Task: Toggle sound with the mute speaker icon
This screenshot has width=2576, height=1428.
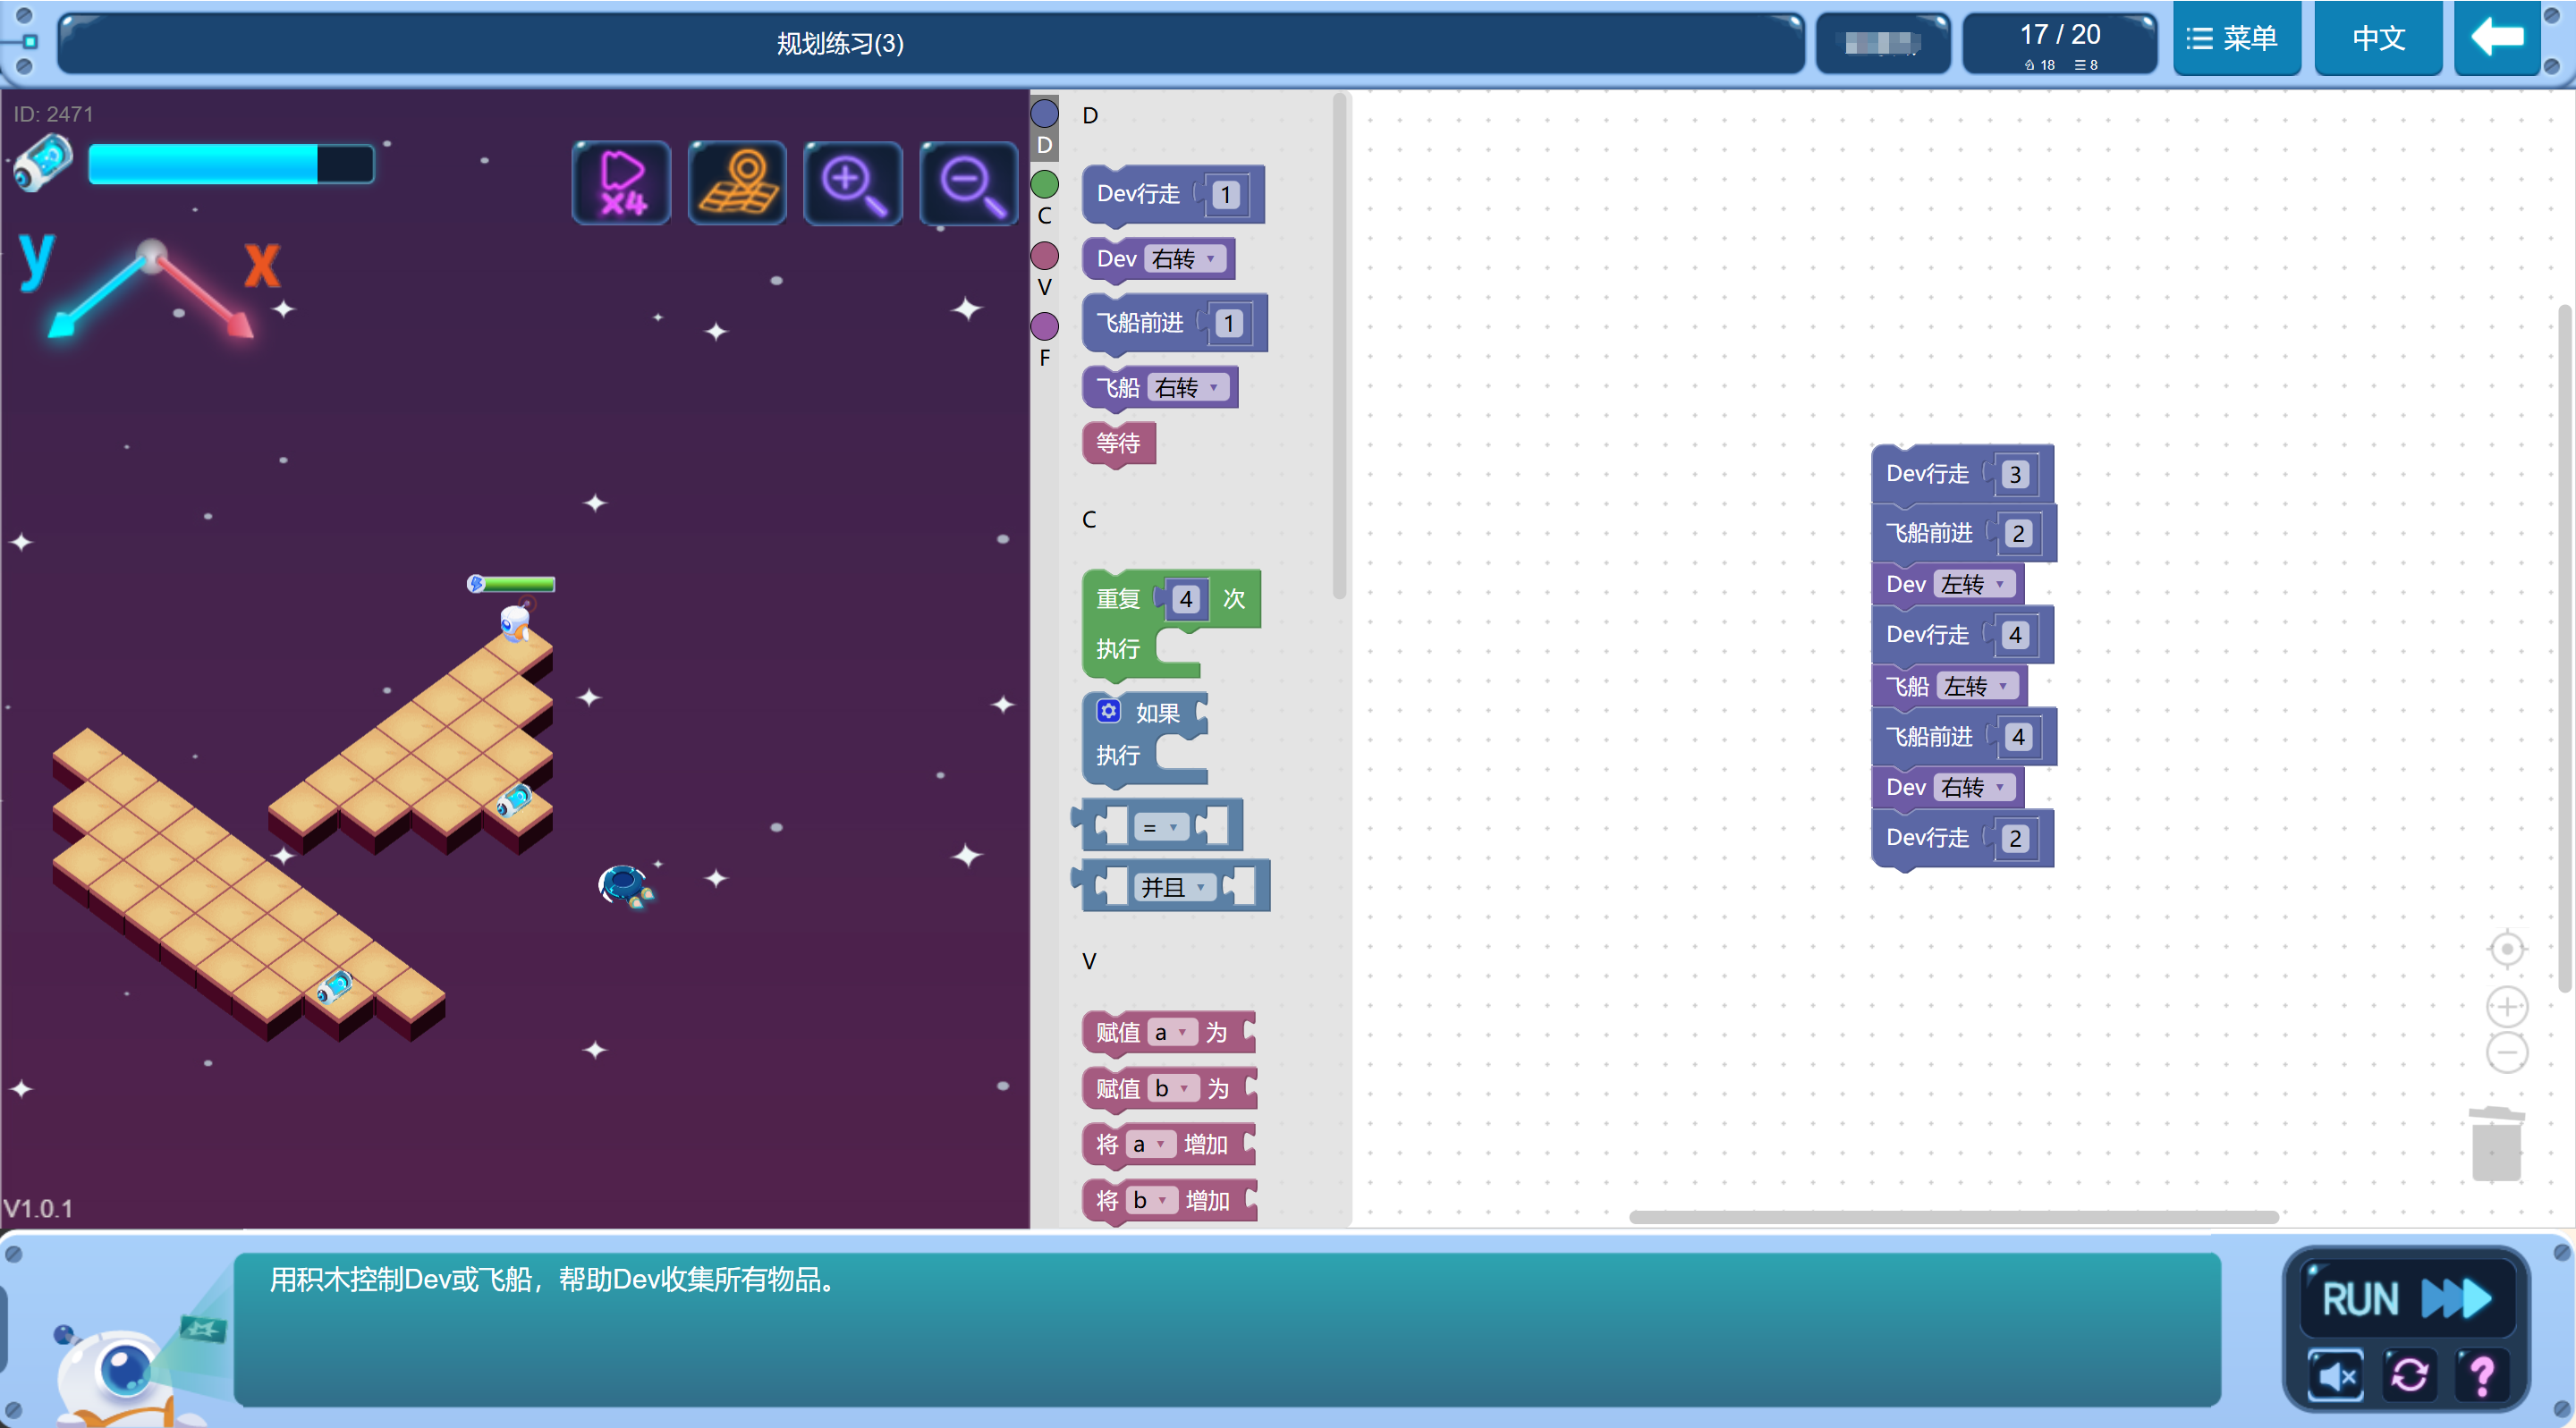Action: click(x=2336, y=1375)
